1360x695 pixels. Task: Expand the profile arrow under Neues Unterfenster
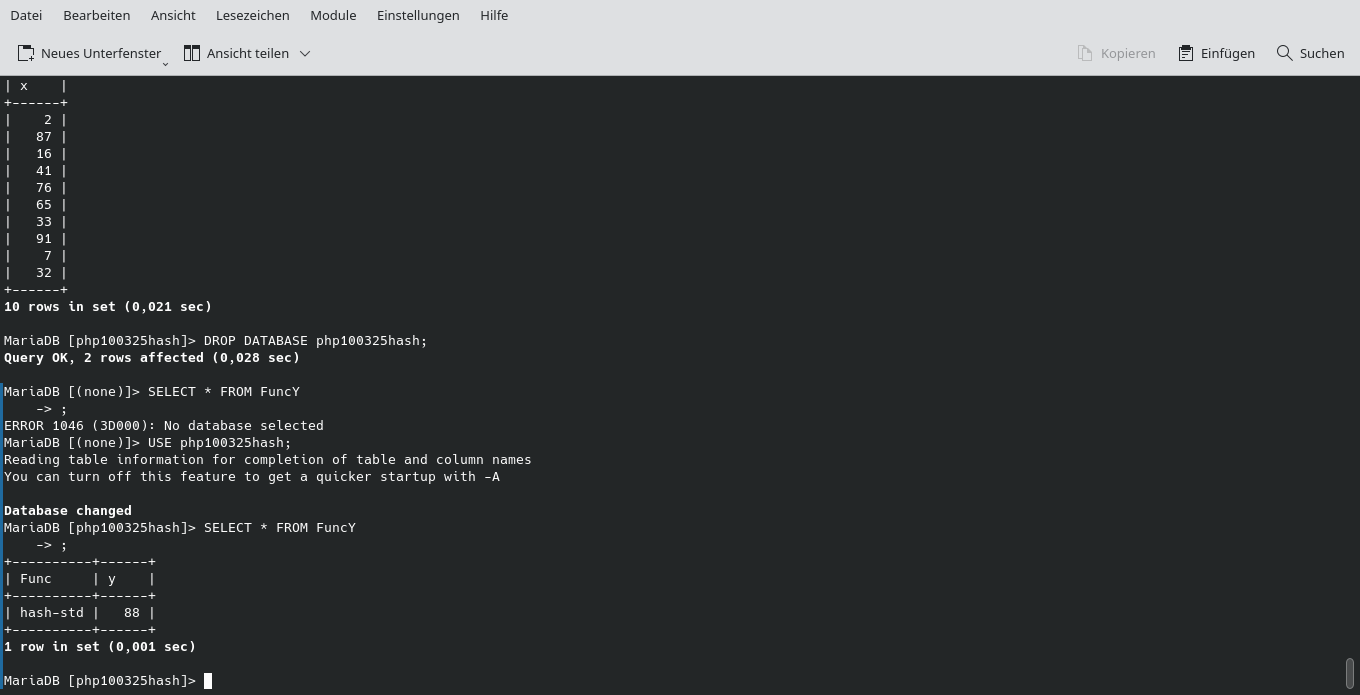[164, 62]
